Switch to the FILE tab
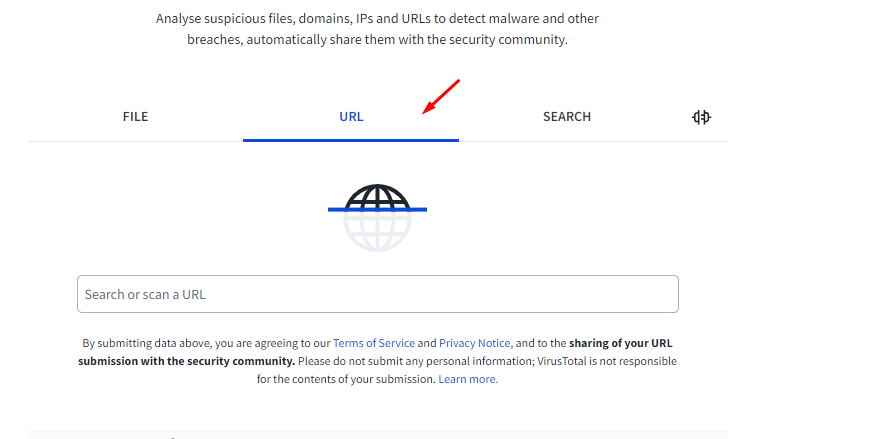The width and height of the screenshot is (888, 439). 135,117
